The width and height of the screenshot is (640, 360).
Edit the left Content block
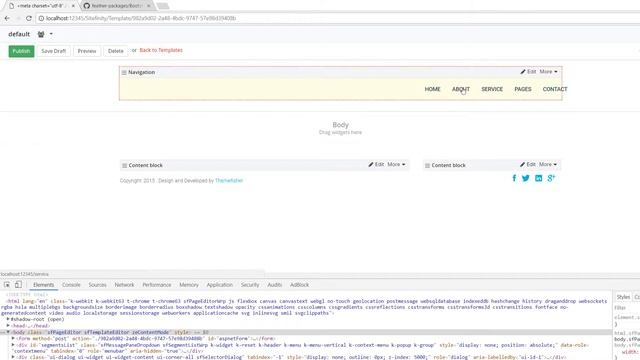[376, 164]
